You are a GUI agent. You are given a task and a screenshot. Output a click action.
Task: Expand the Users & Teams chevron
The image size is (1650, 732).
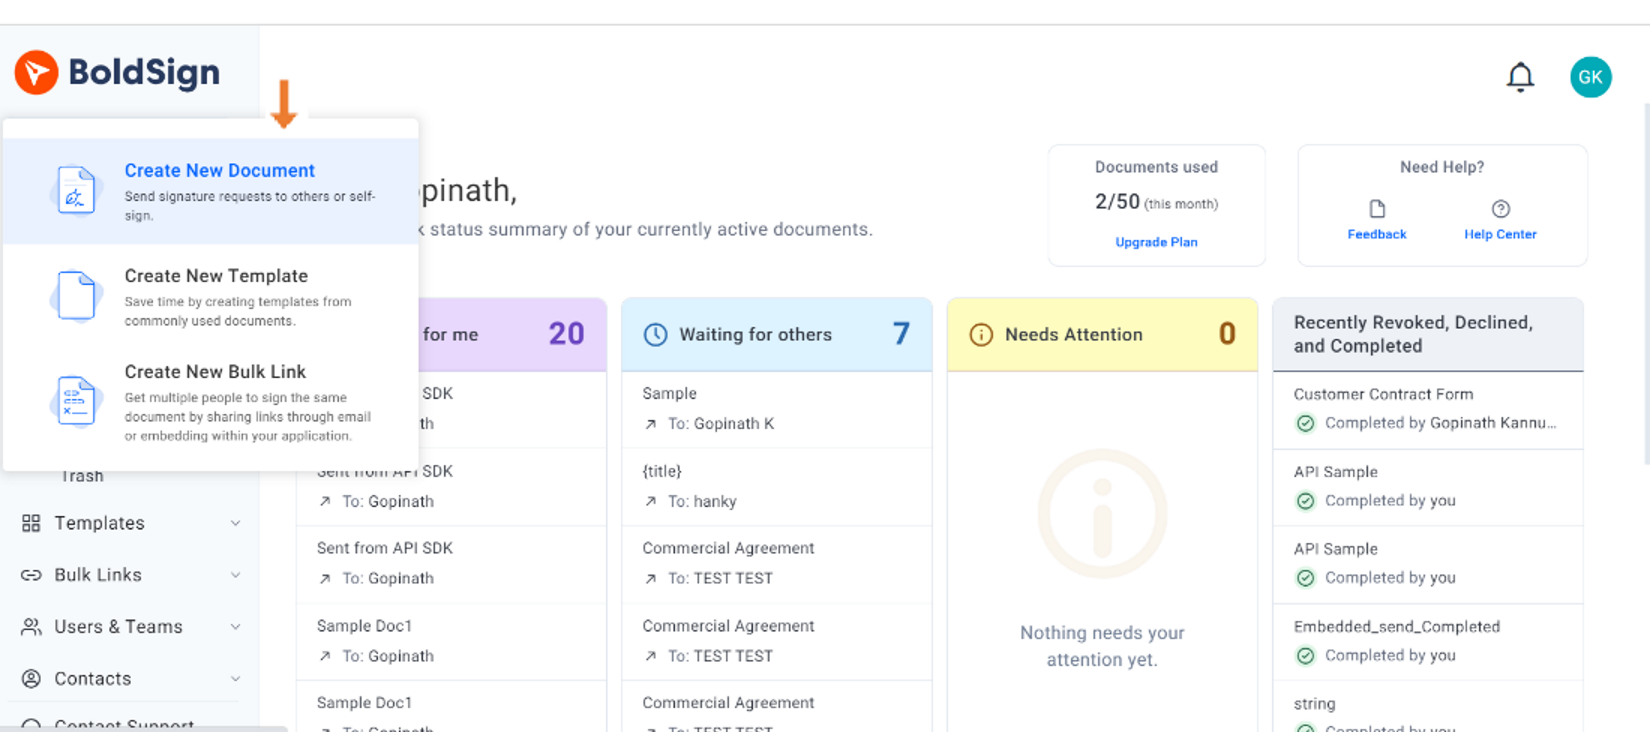point(235,627)
